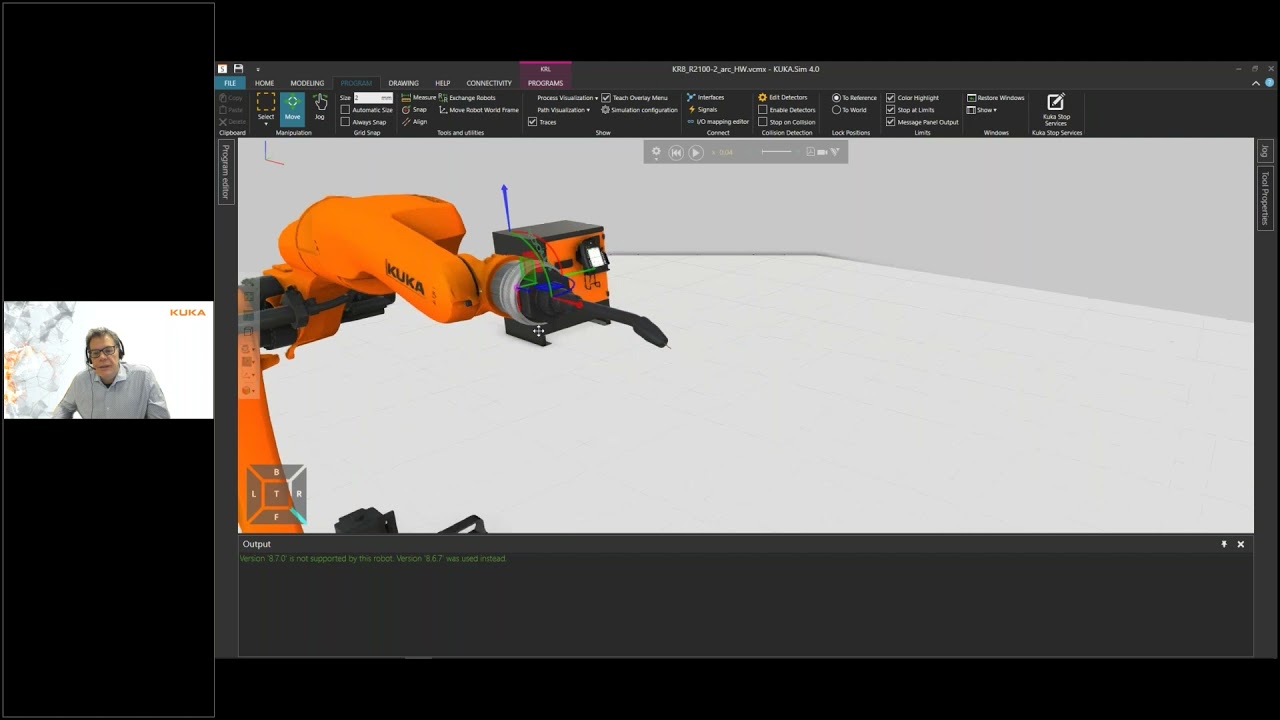
Task: Open Simulation configuration
Action: coord(639,110)
